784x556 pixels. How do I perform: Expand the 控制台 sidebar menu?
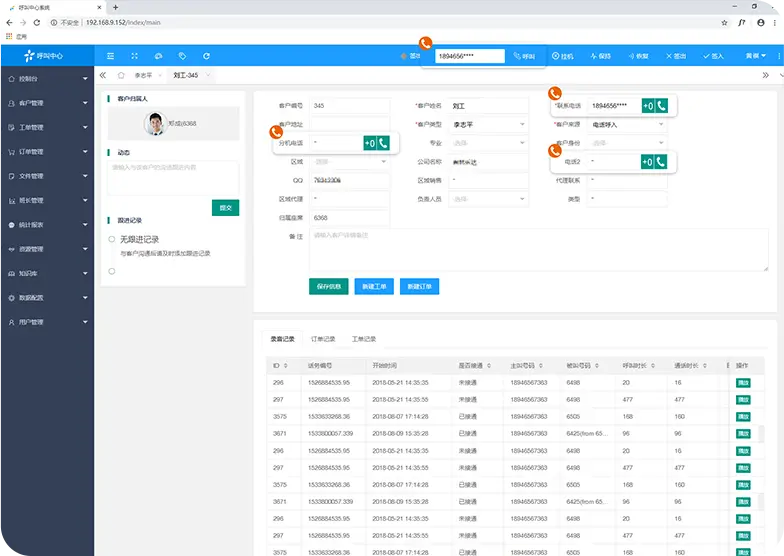[47, 78]
